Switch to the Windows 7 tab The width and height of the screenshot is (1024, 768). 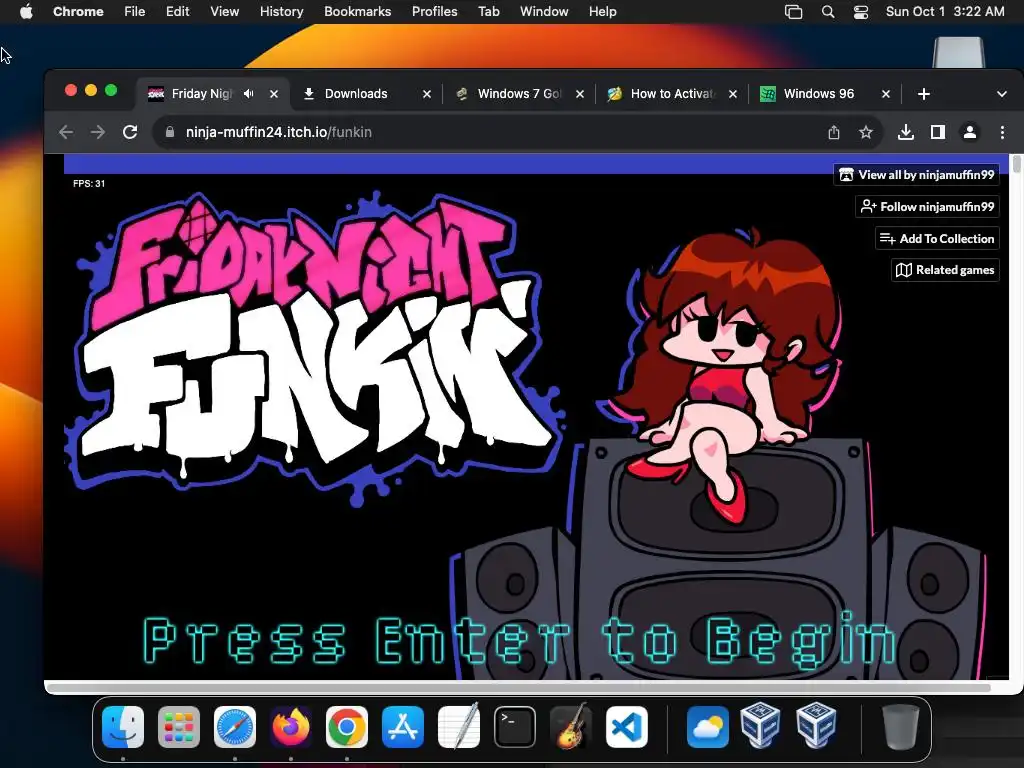click(x=519, y=94)
